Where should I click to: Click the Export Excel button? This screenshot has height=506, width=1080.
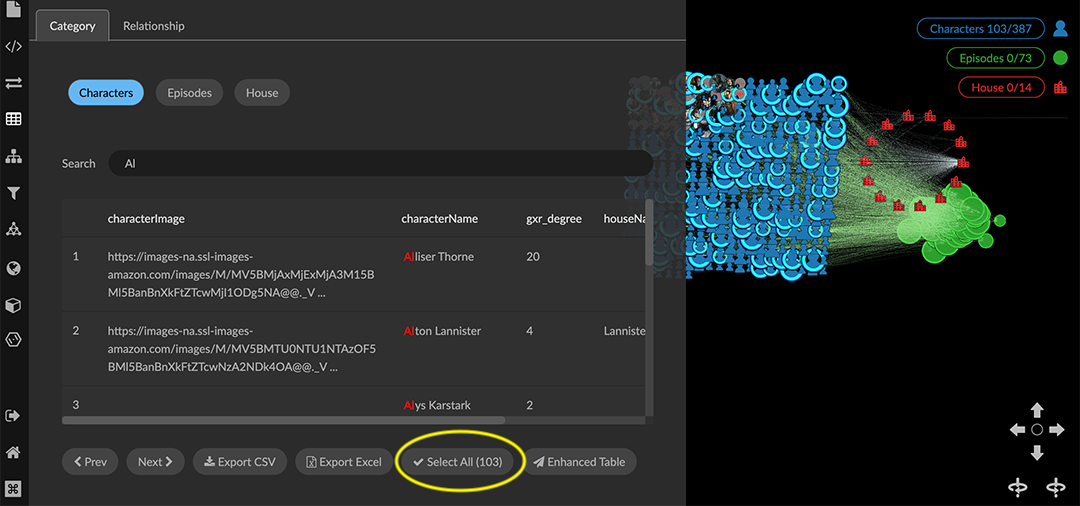point(344,462)
